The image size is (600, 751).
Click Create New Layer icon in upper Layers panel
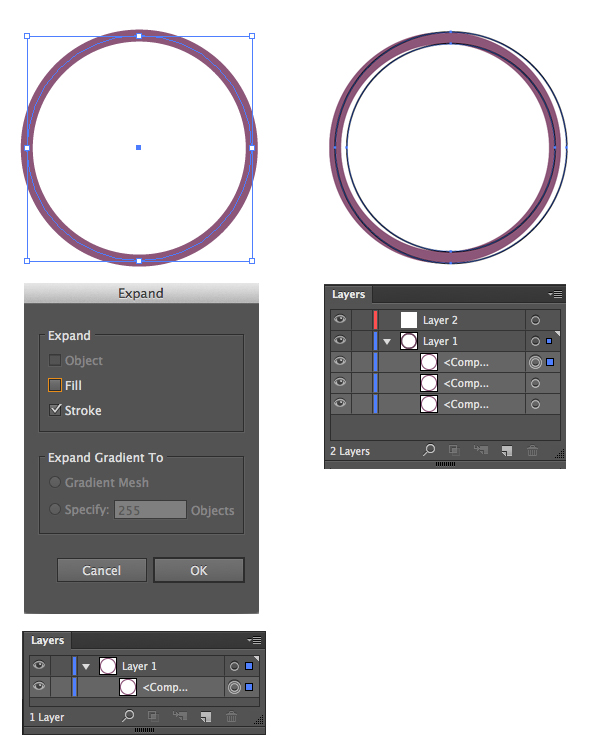pos(507,451)
